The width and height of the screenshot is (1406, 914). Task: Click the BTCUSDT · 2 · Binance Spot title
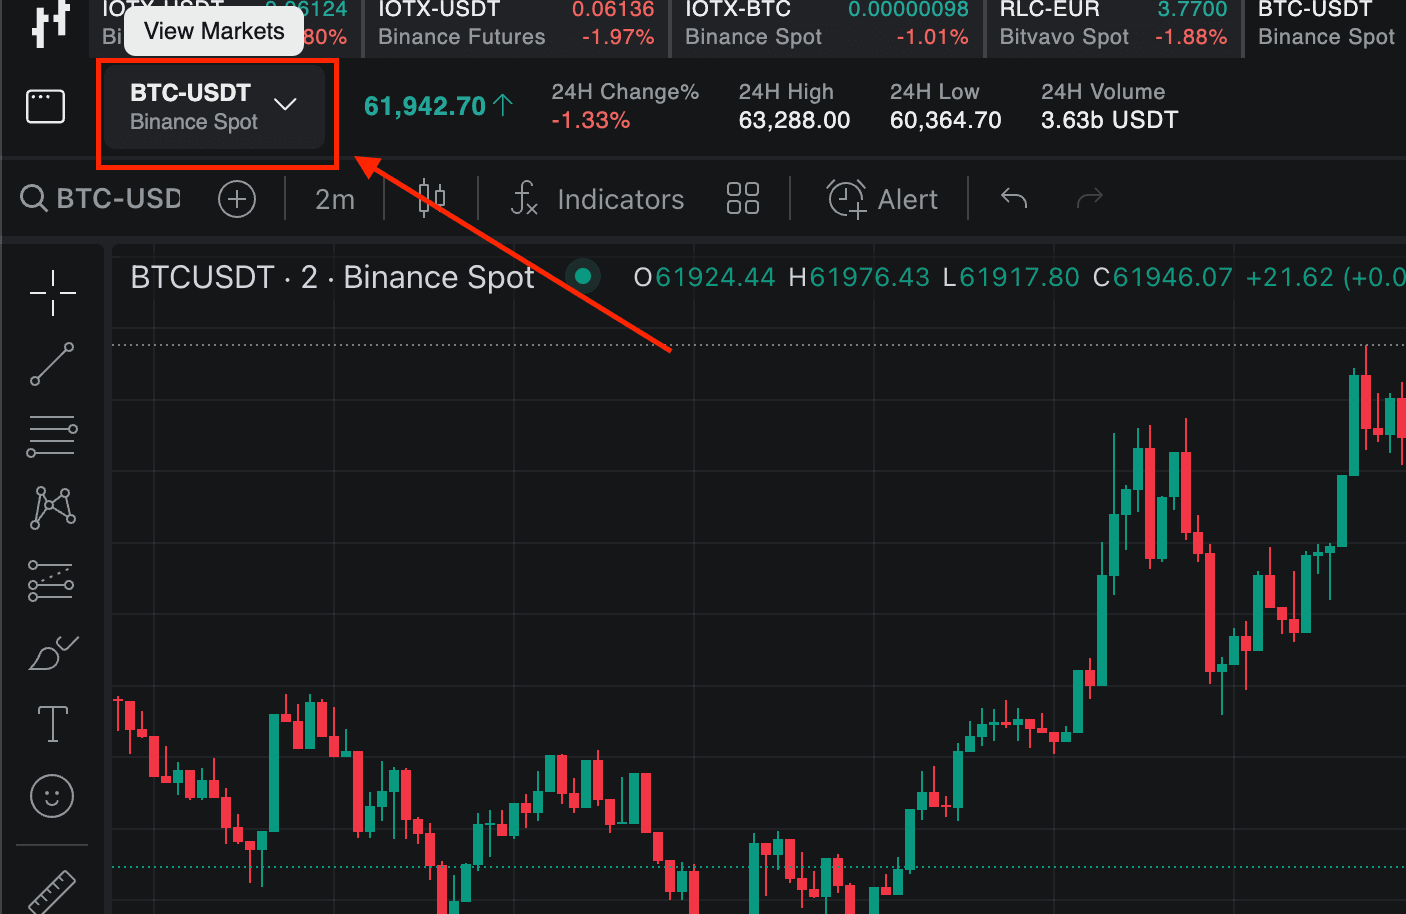pos(332,277)
